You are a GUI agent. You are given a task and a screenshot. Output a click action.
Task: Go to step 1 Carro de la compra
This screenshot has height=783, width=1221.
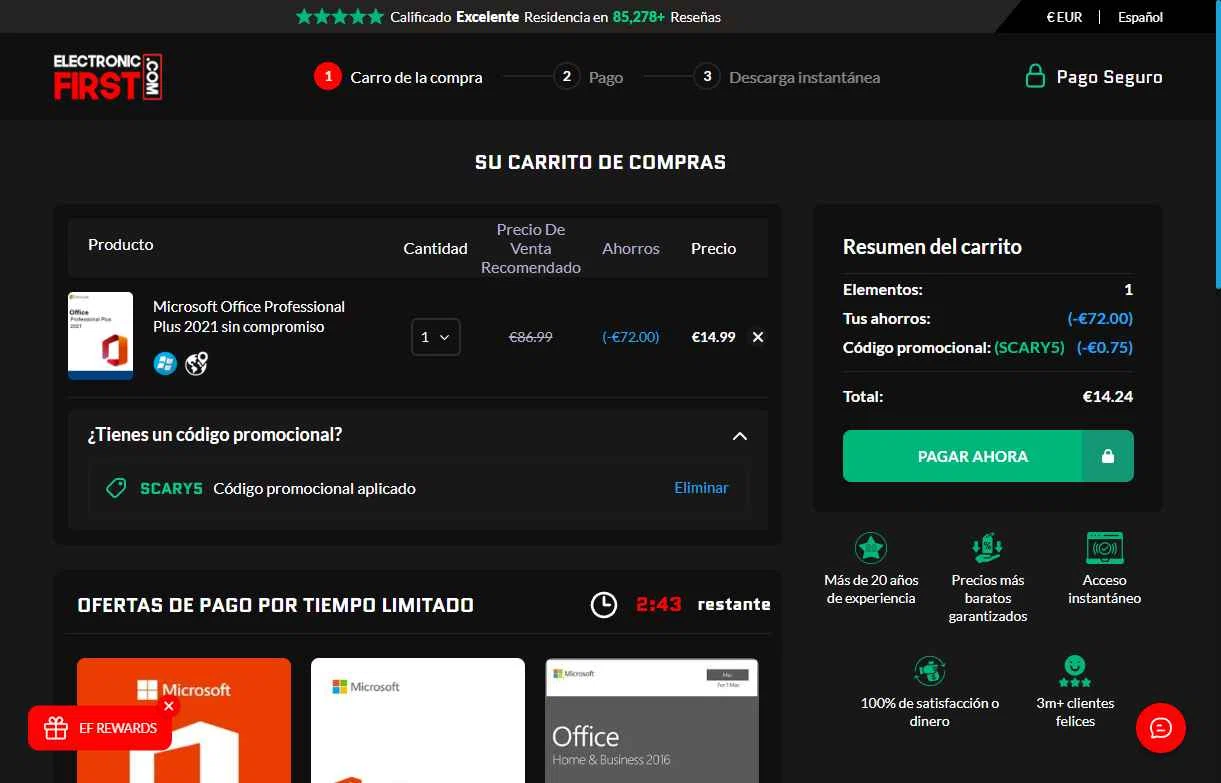coord(398,76)
